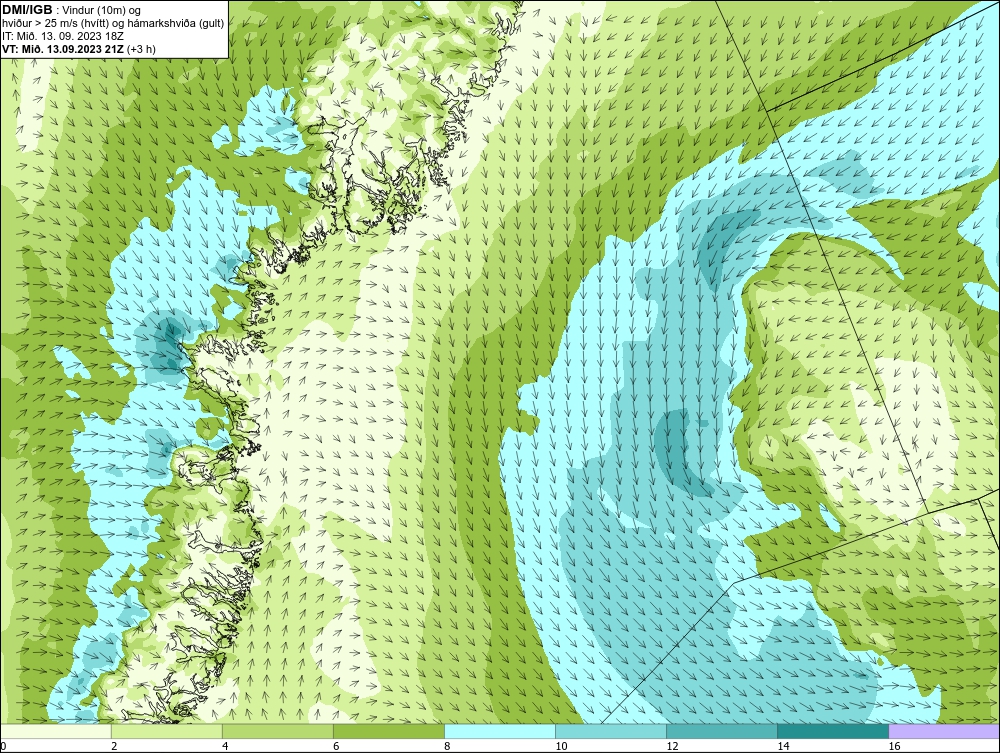This screenshot has width=1000, height=753.
Task: Click the legend label '16'
Action: coord(894,746)
